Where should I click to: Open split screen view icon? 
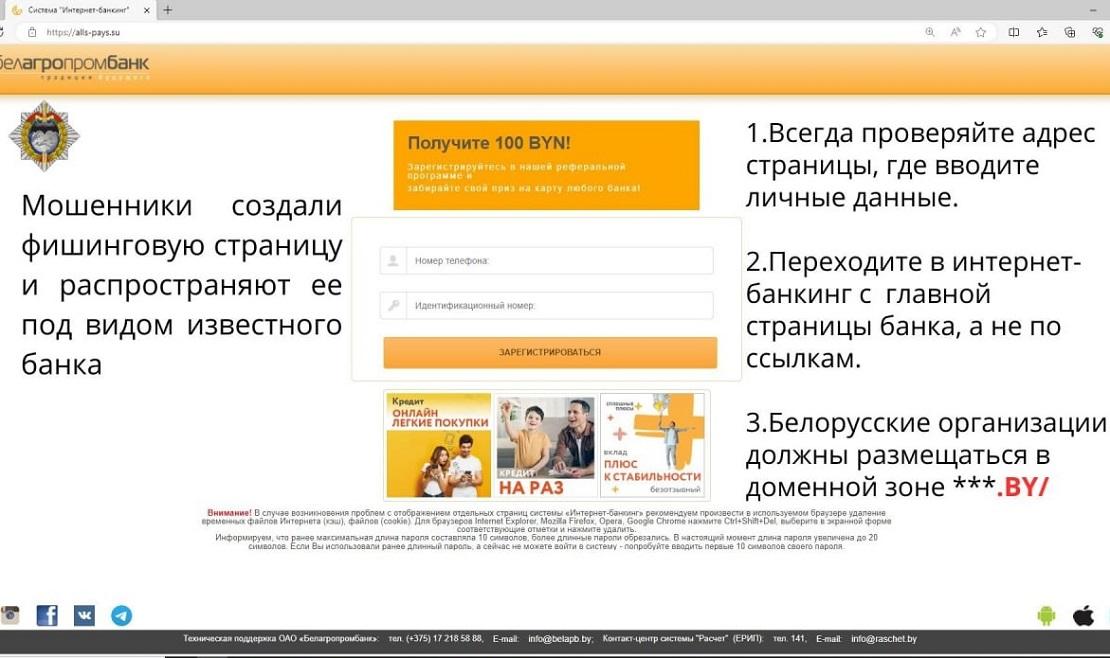pyautogui.click(x=1014, y=32)
